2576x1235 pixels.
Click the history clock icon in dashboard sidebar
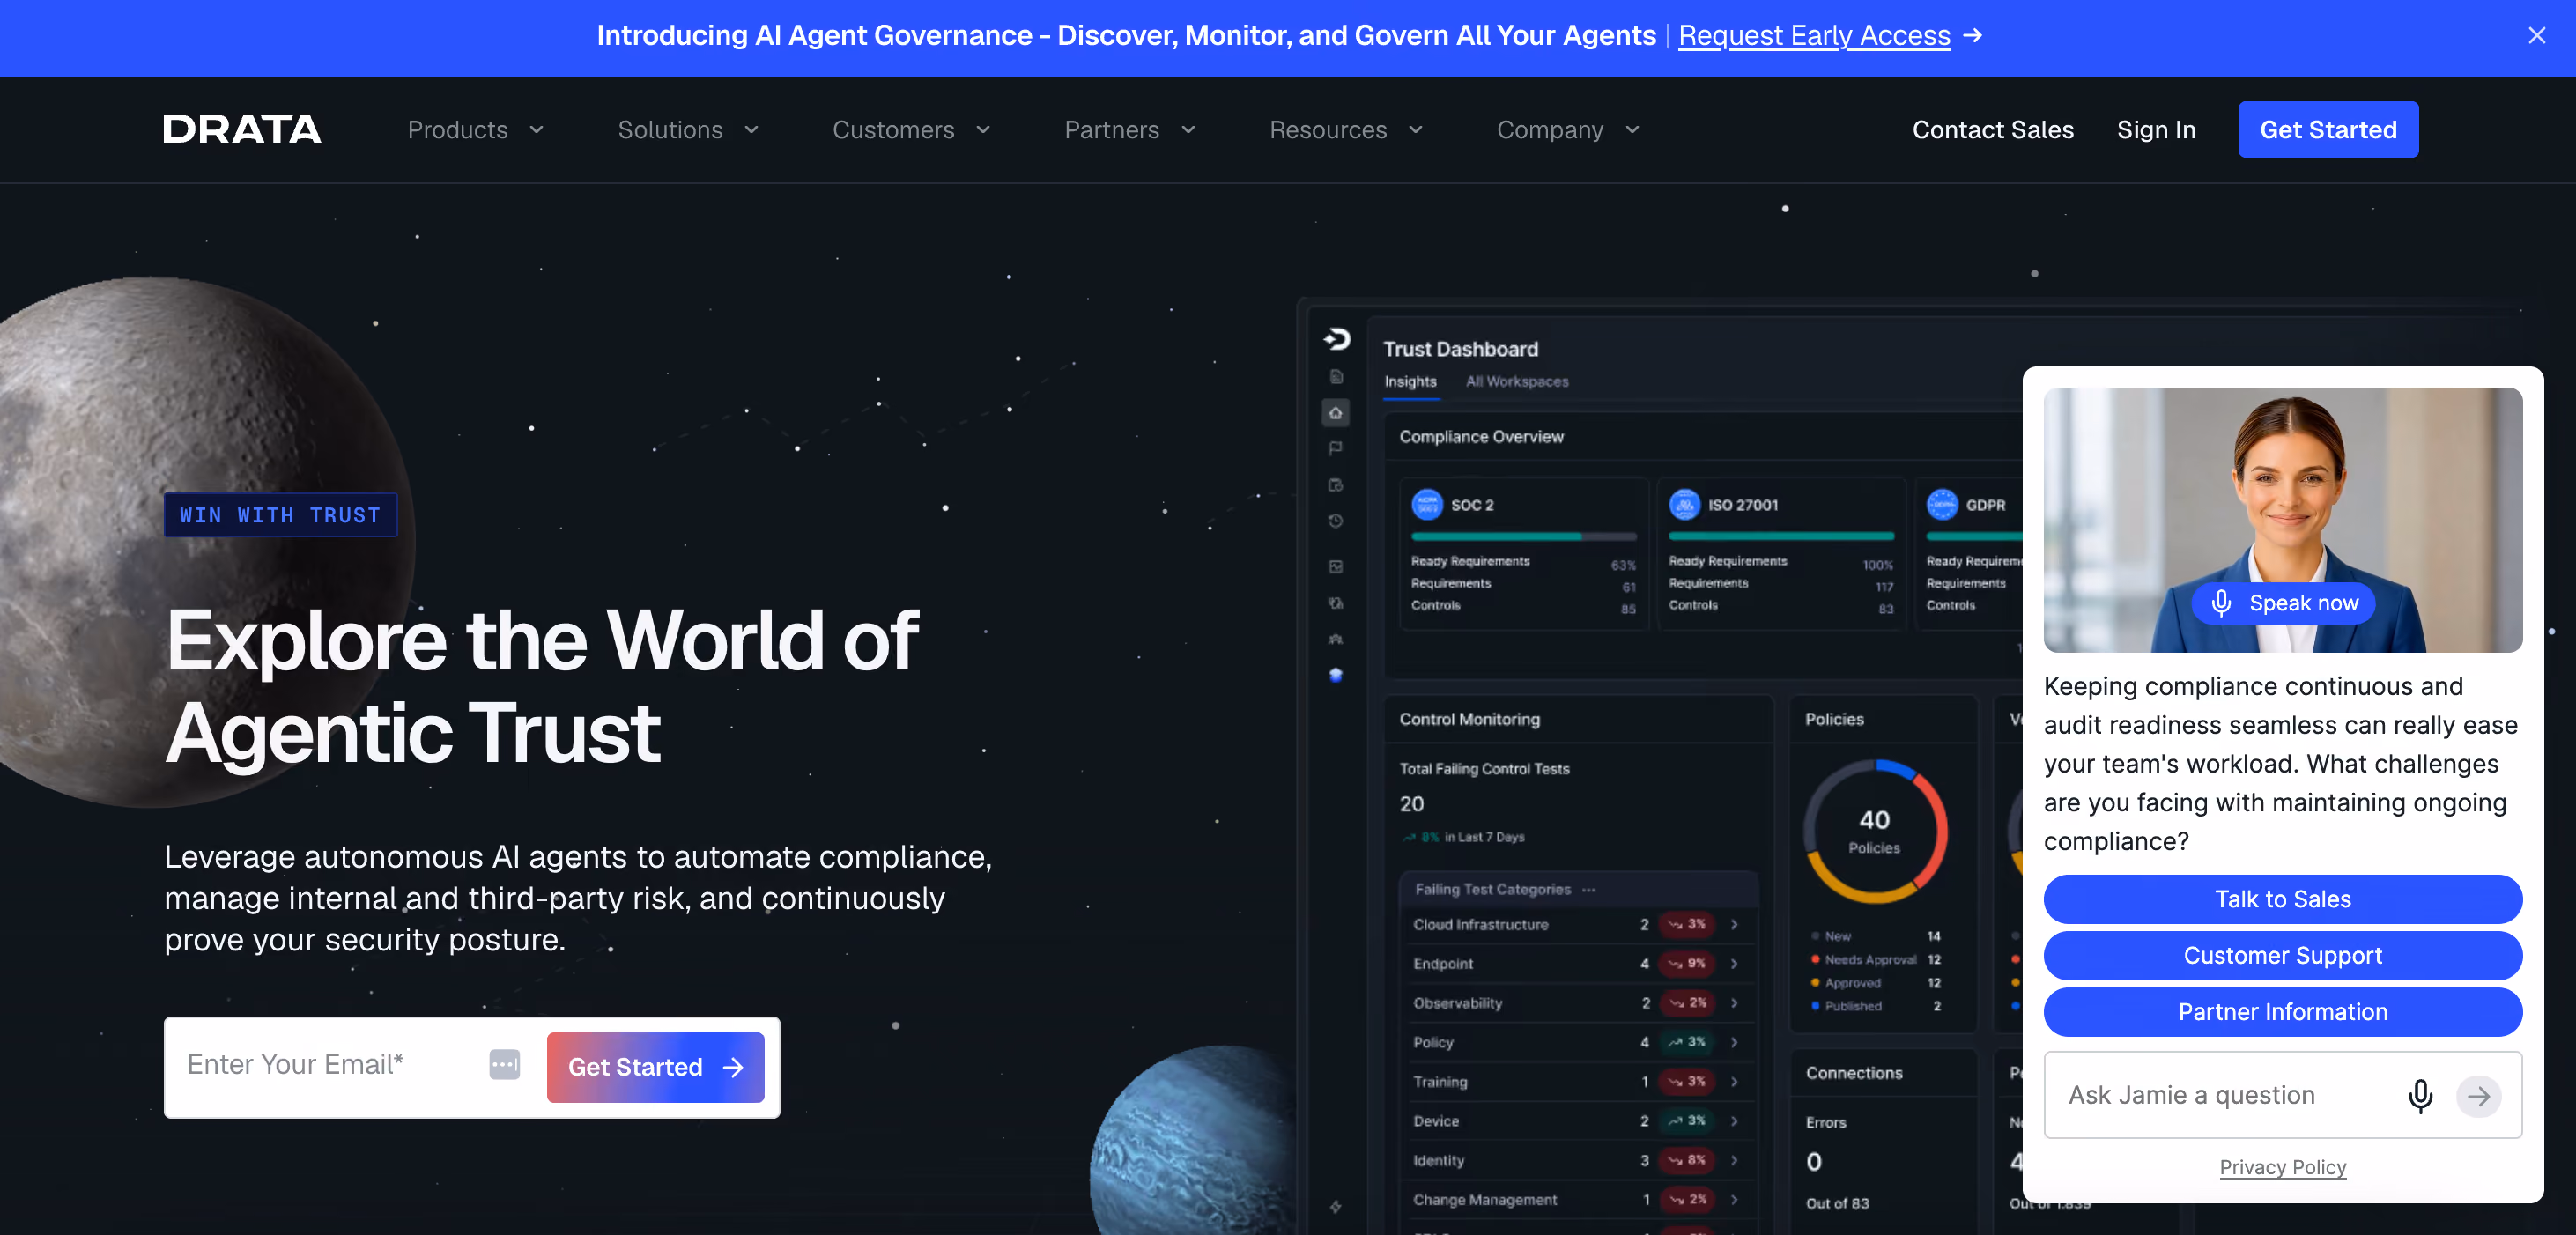tap(1335, 521)
